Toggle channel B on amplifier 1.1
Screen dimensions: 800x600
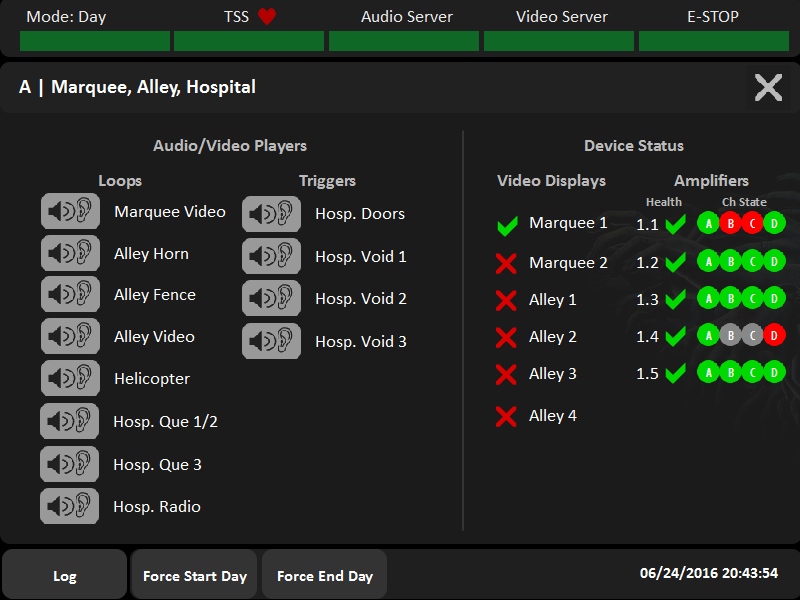tap(731, 223)
